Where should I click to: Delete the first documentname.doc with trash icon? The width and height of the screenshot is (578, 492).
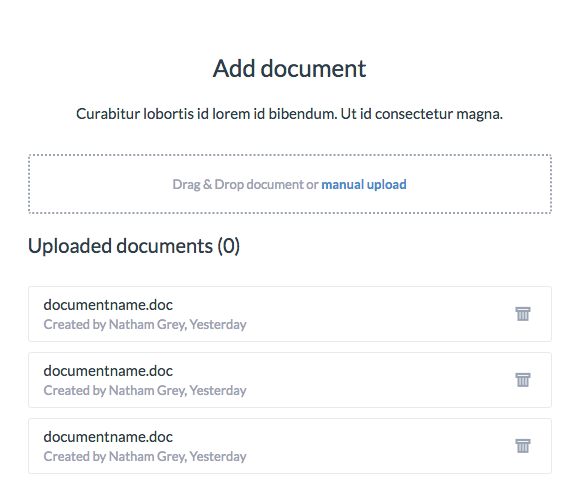(523, 314)
